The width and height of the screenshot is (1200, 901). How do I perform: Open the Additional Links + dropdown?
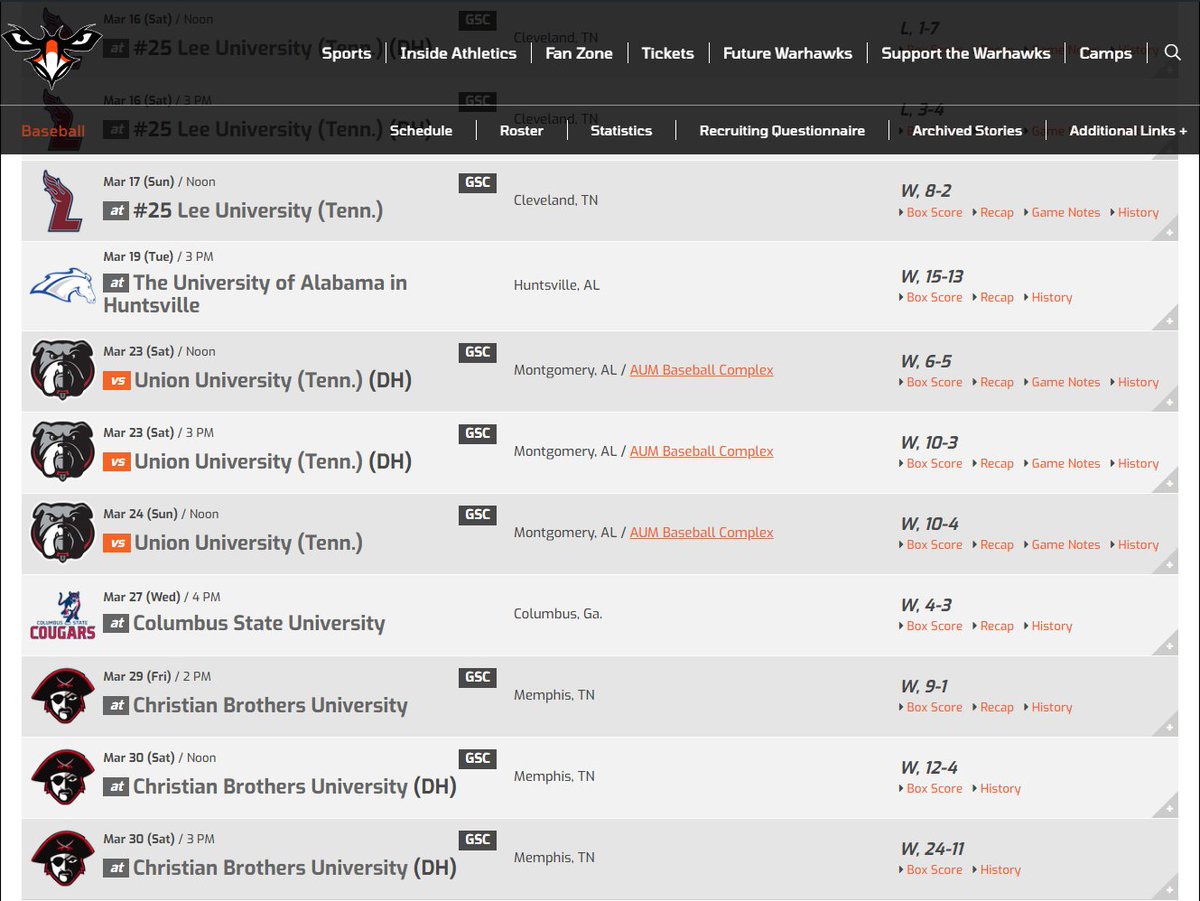1128,130
